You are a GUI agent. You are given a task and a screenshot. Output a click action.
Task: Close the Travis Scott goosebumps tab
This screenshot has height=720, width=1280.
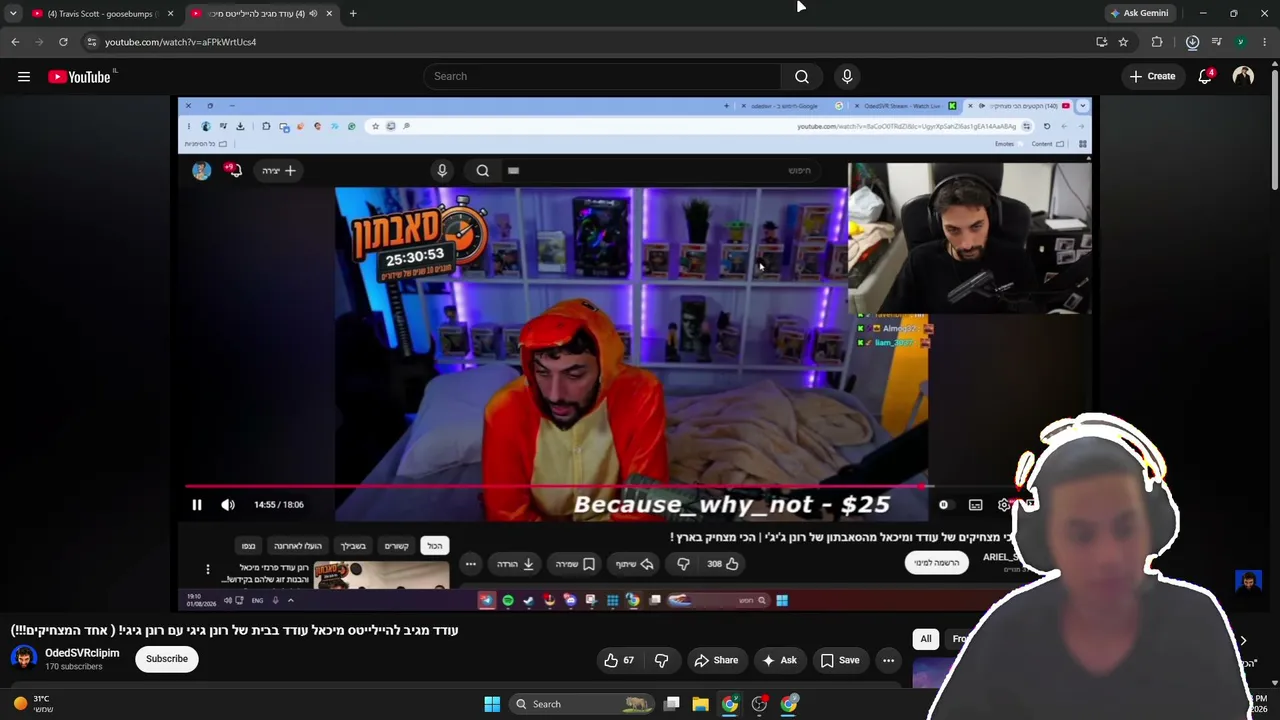[x=170, y=14]
